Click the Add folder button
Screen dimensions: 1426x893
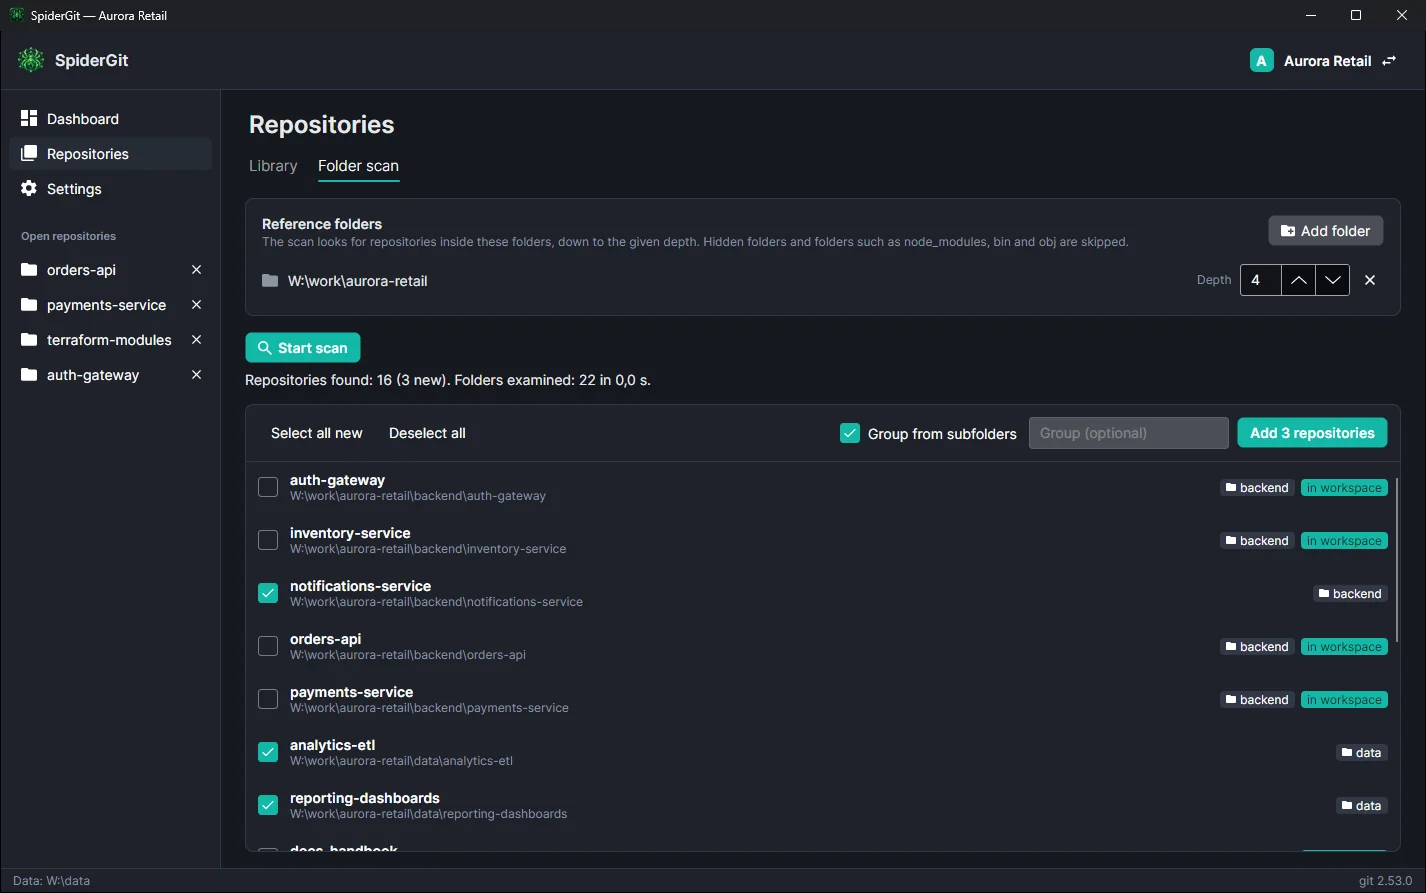(x=1326, y=231)
